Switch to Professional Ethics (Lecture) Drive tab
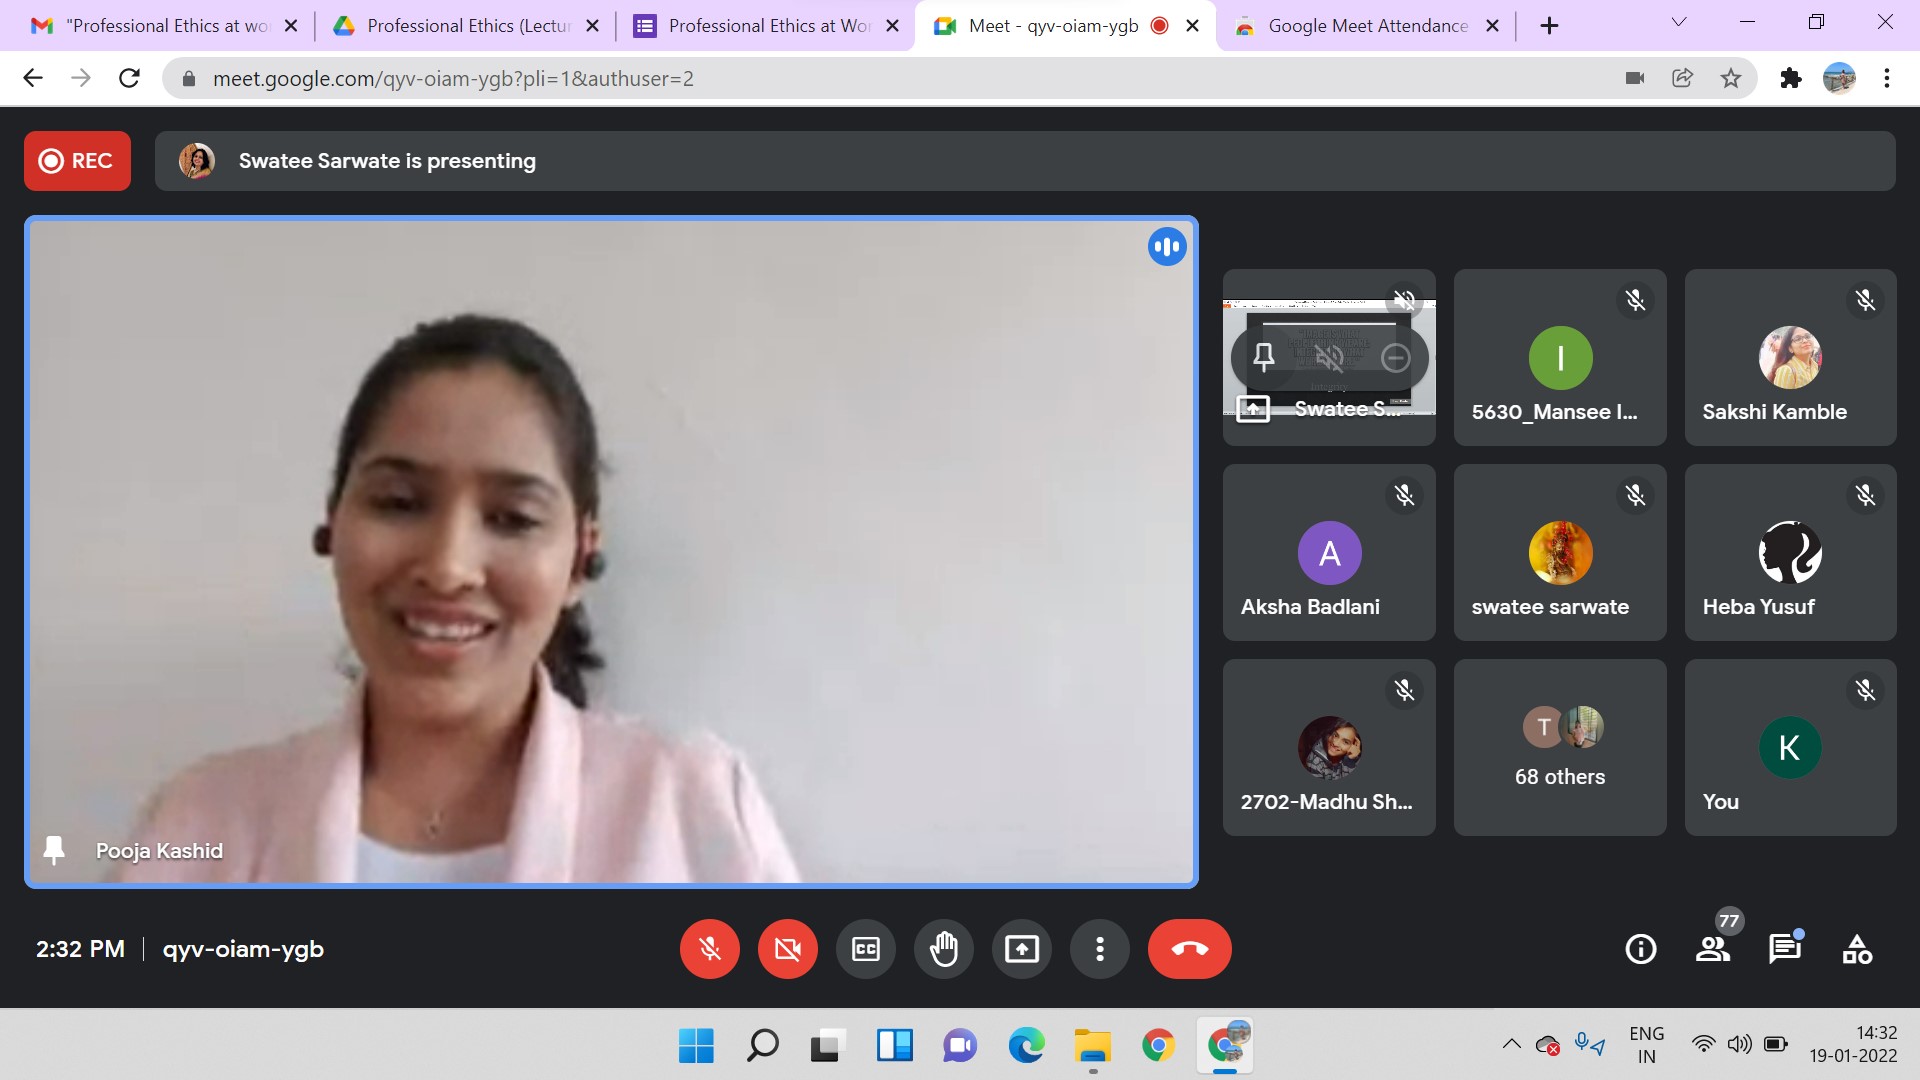This screenshot has height=1080, width=1920. pyautogui.click(x=467, y=26)
